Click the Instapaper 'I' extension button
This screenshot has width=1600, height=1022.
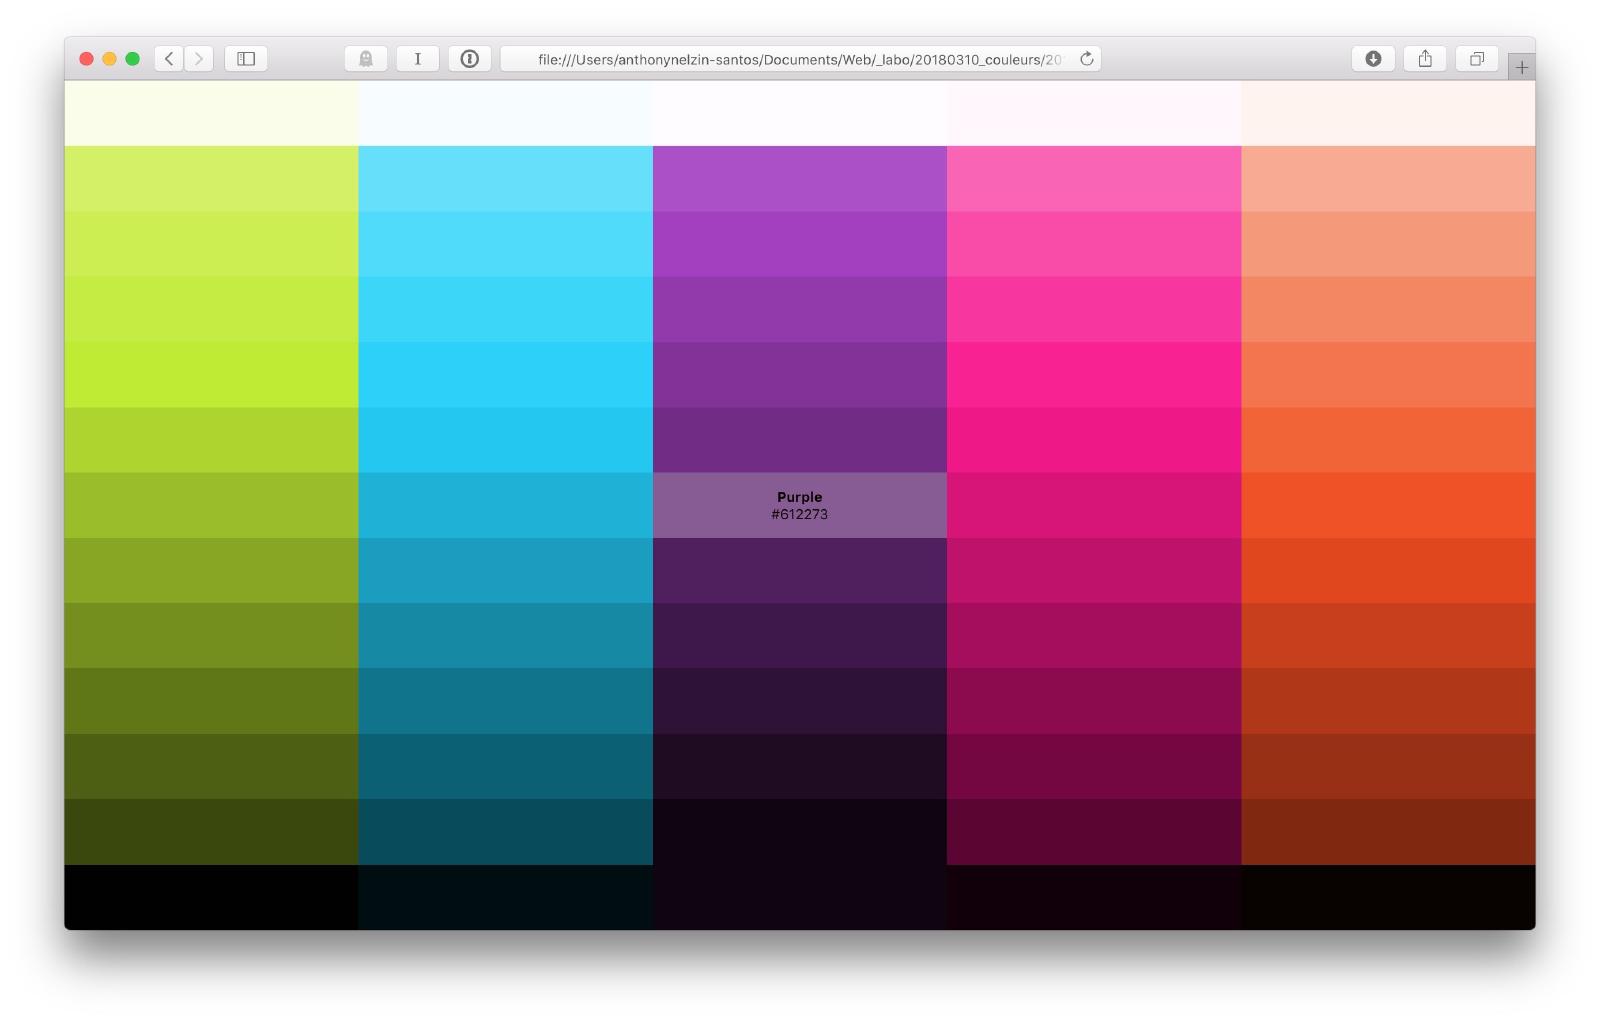coord(418,59)
